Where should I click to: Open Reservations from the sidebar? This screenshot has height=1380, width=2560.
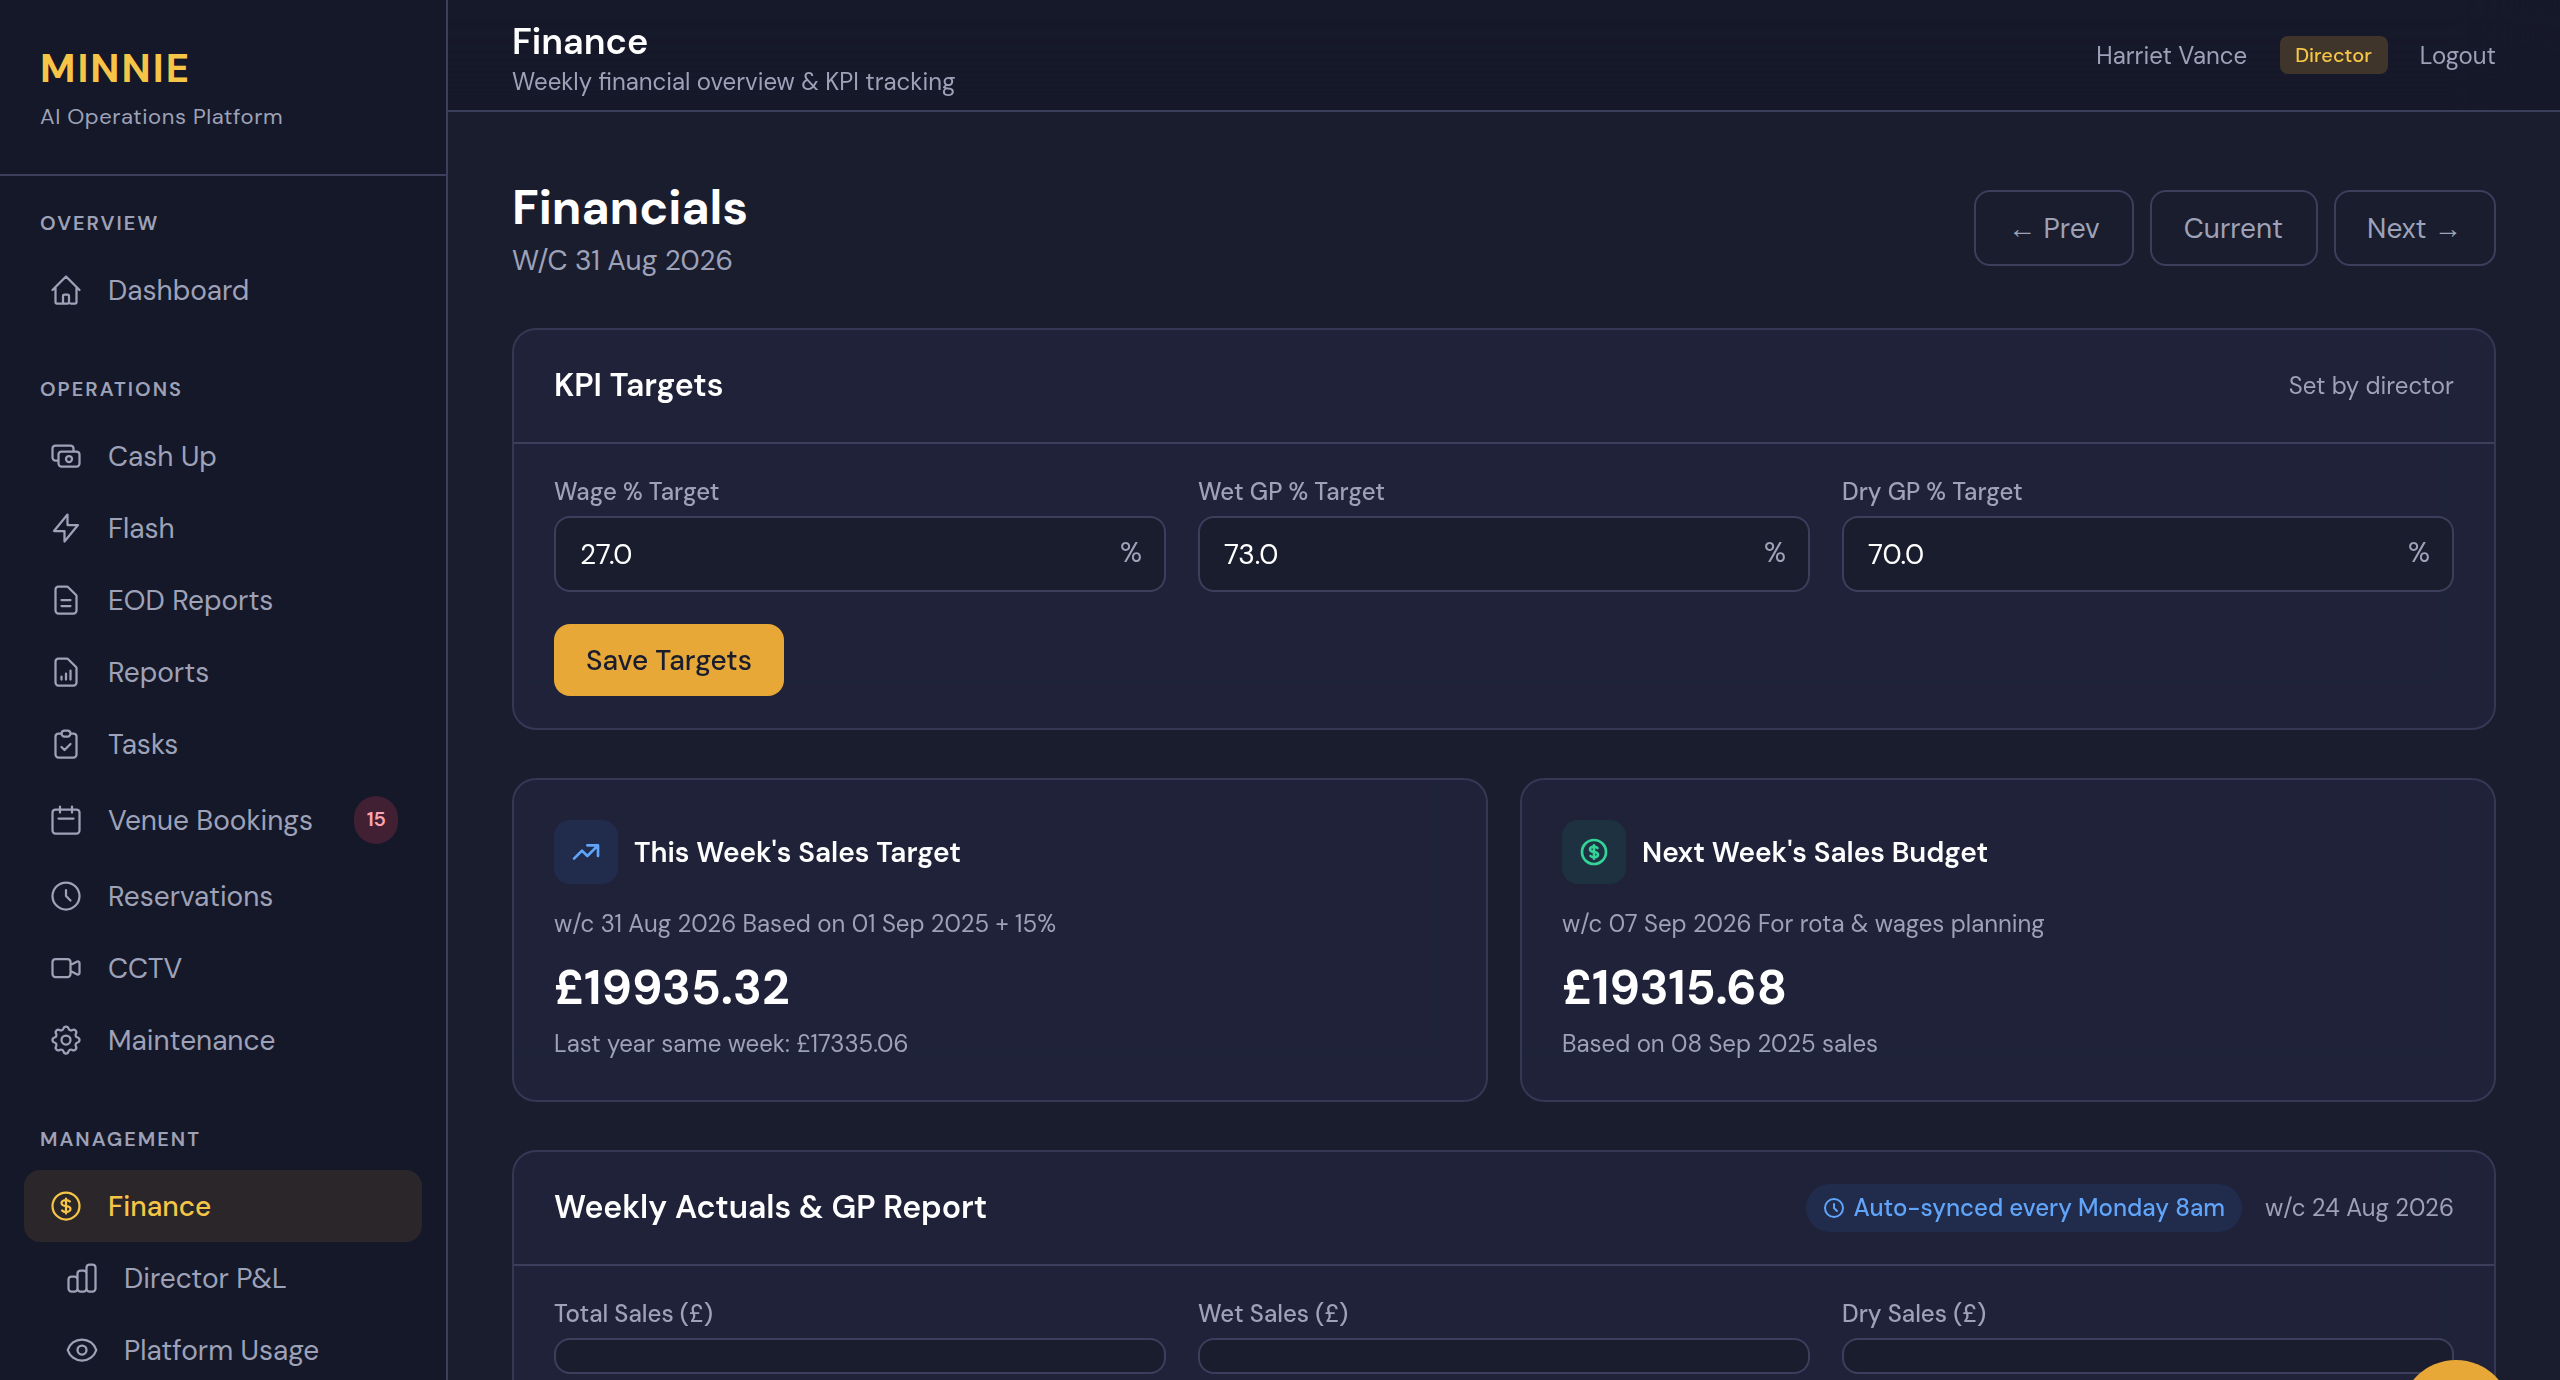point(223,896)
